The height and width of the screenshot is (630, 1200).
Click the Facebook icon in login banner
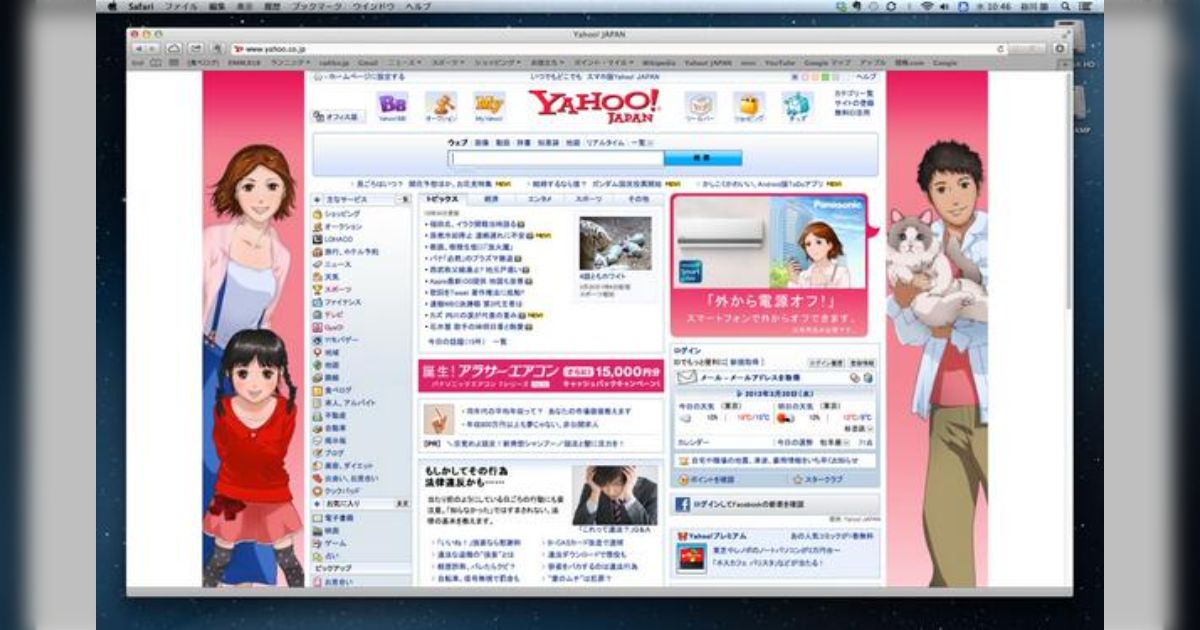[683, 505]
